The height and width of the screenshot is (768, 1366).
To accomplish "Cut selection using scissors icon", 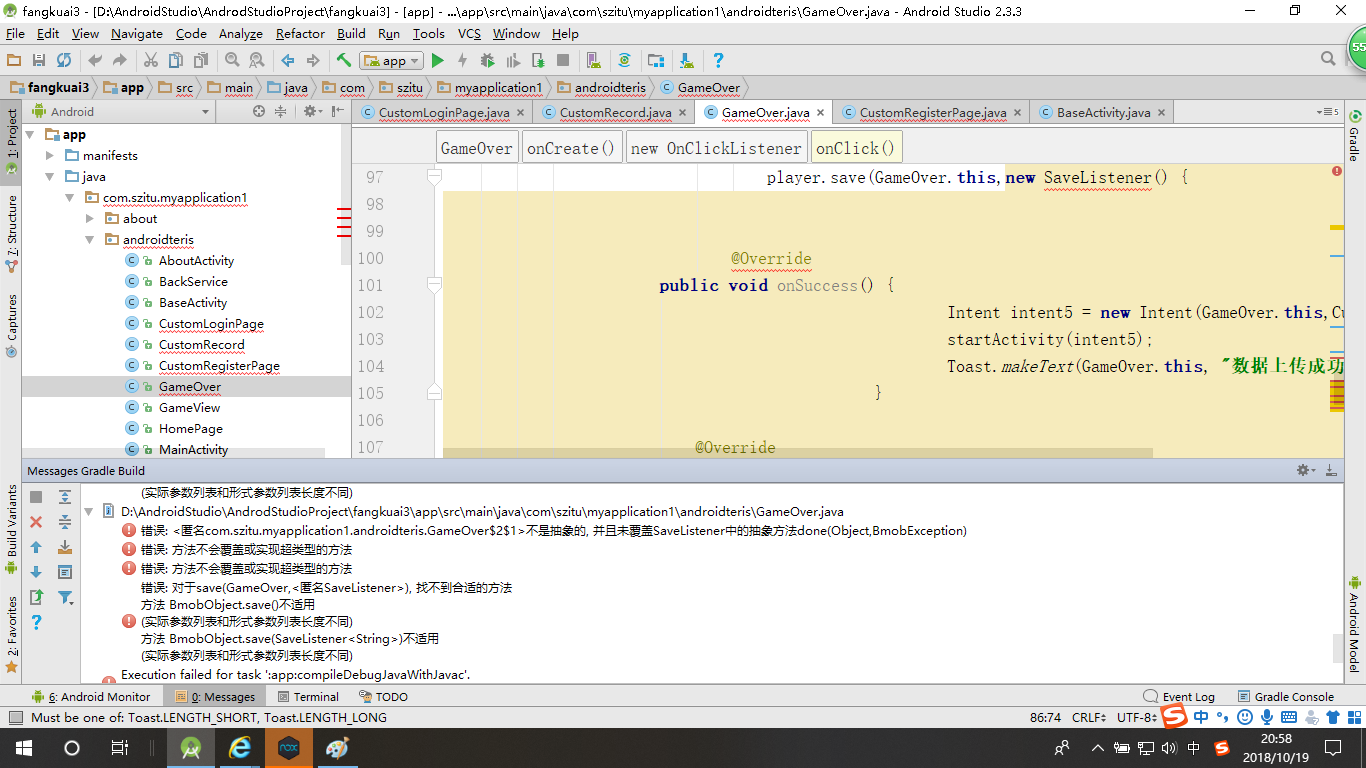I will [x=151, y=61].
